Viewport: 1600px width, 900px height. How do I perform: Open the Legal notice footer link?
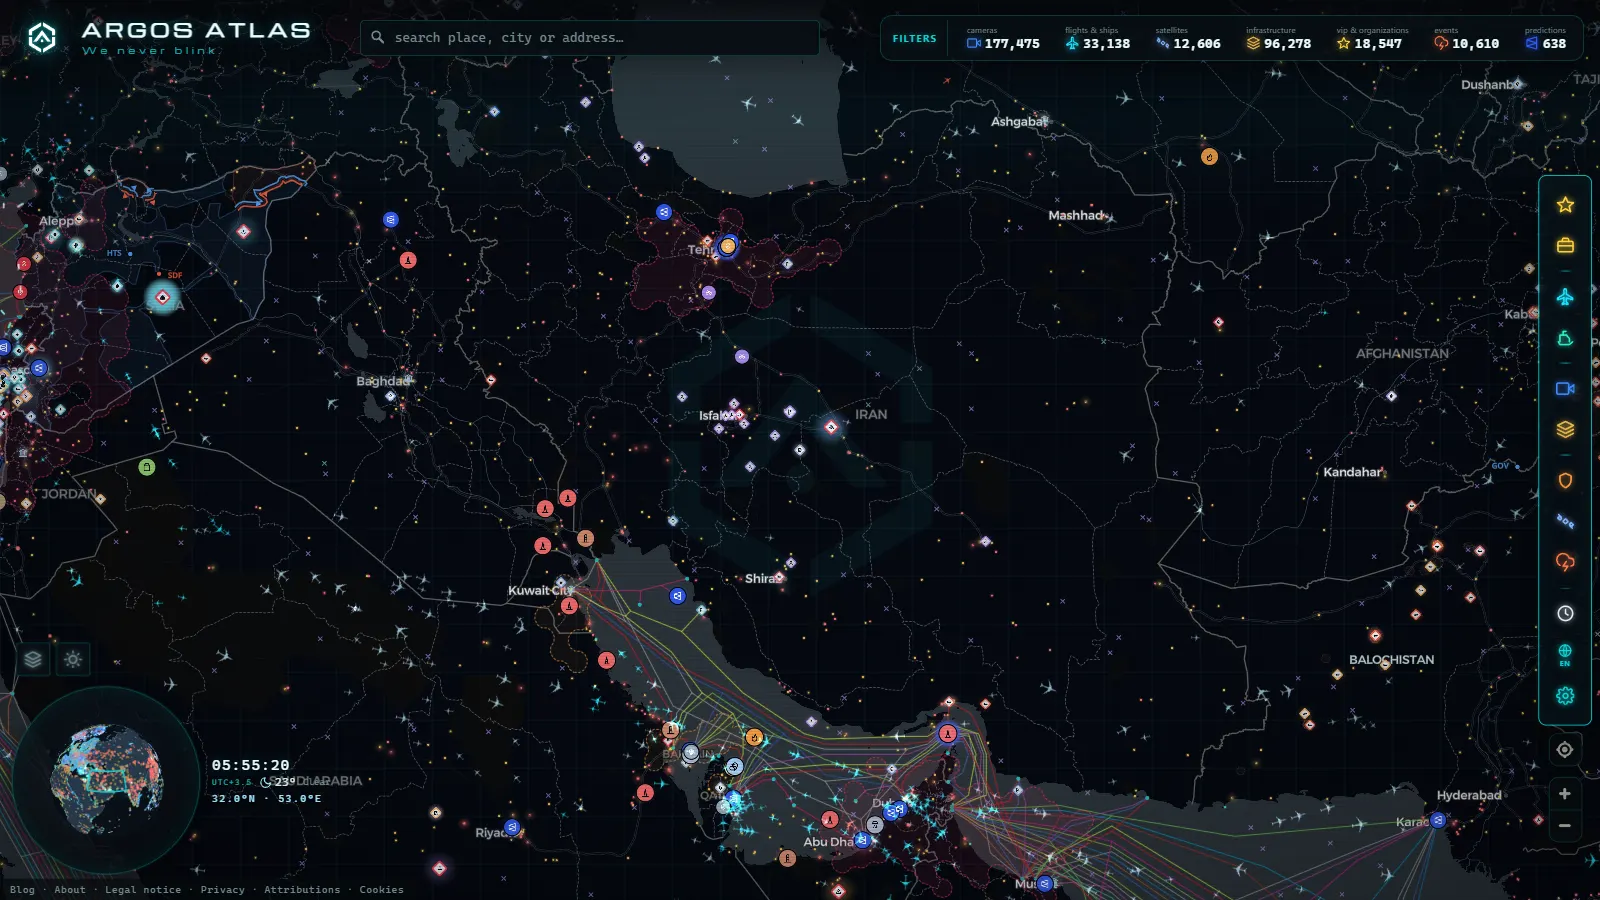(143, 890)
